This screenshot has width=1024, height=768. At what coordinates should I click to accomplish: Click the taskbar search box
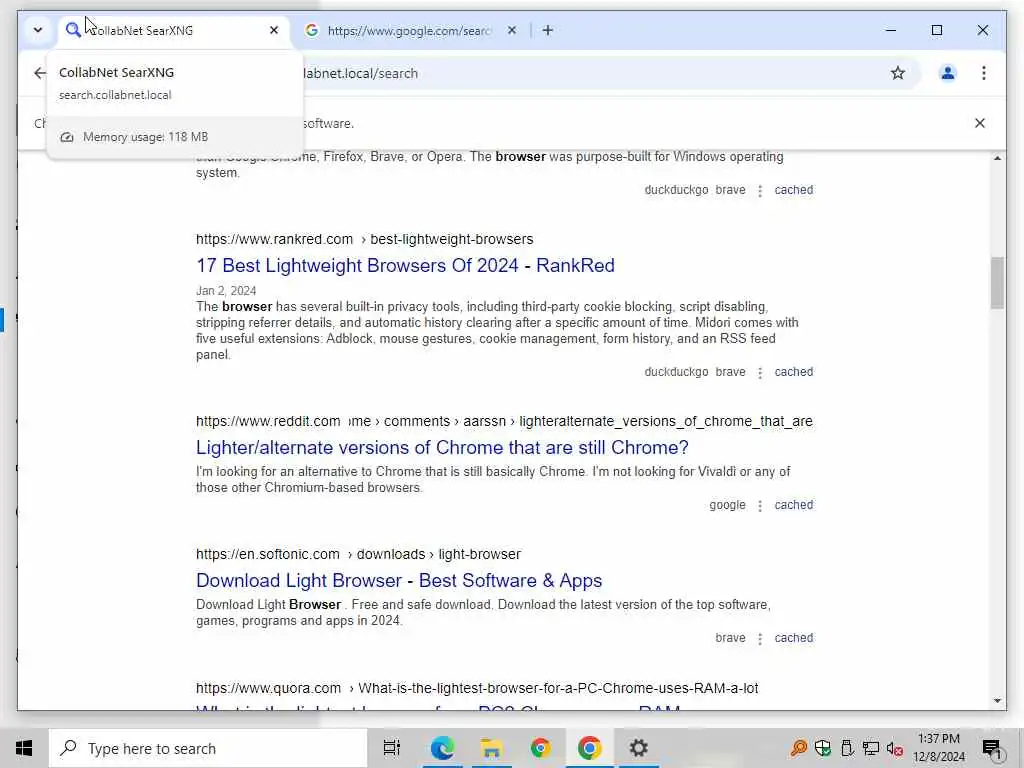(208, 748)
